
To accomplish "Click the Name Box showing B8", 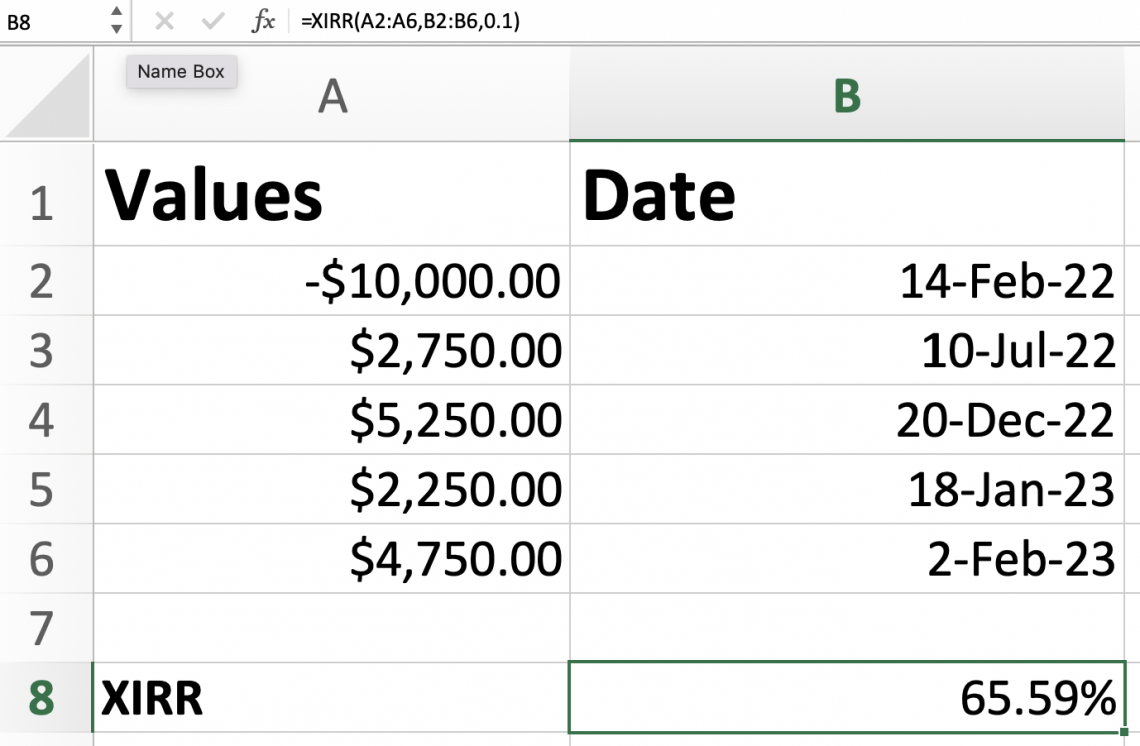I will click(x=50, y=21).
